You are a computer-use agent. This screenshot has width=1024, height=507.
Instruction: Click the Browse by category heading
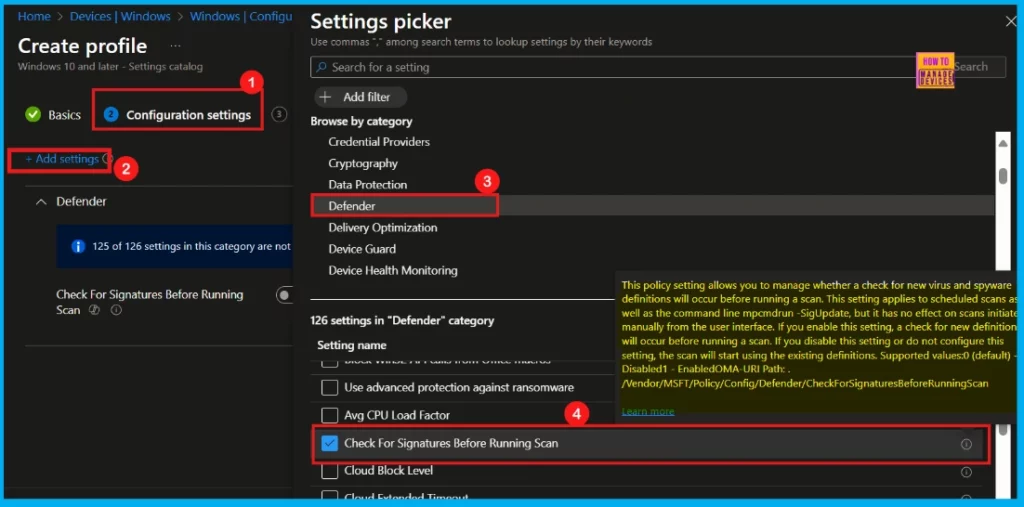tap(361, 122)
